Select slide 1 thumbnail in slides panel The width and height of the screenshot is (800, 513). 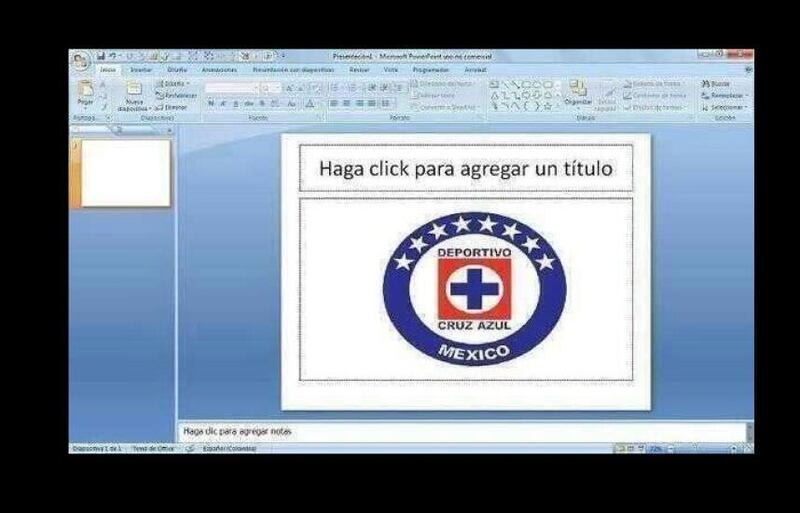coord(126,173)
